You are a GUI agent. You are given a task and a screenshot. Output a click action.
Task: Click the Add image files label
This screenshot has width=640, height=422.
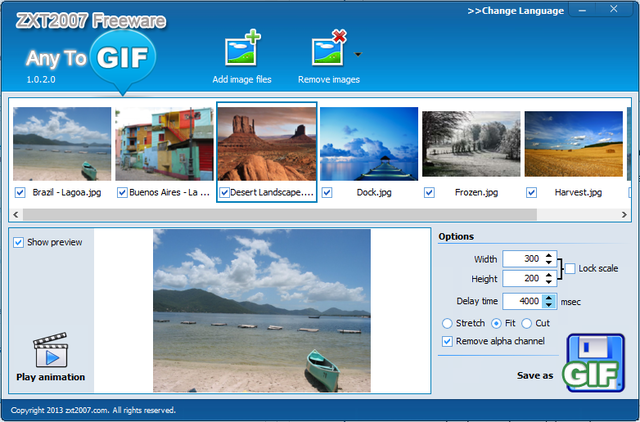[x=242, y=80]
